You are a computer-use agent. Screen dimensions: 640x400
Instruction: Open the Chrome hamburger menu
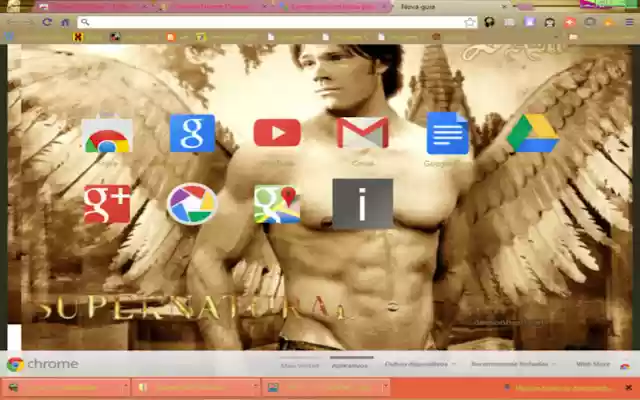click(x=629, y=22)
